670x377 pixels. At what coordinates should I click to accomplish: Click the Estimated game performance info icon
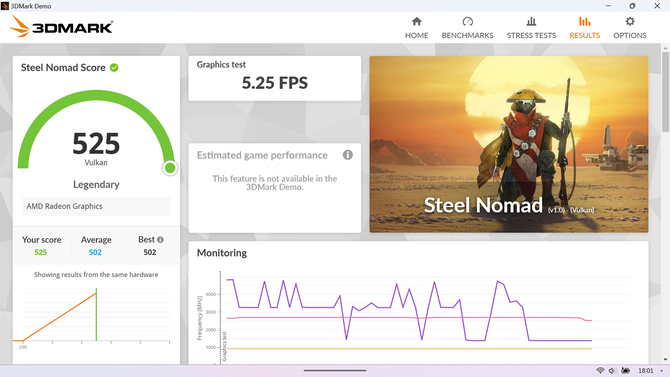coord(348,155)
